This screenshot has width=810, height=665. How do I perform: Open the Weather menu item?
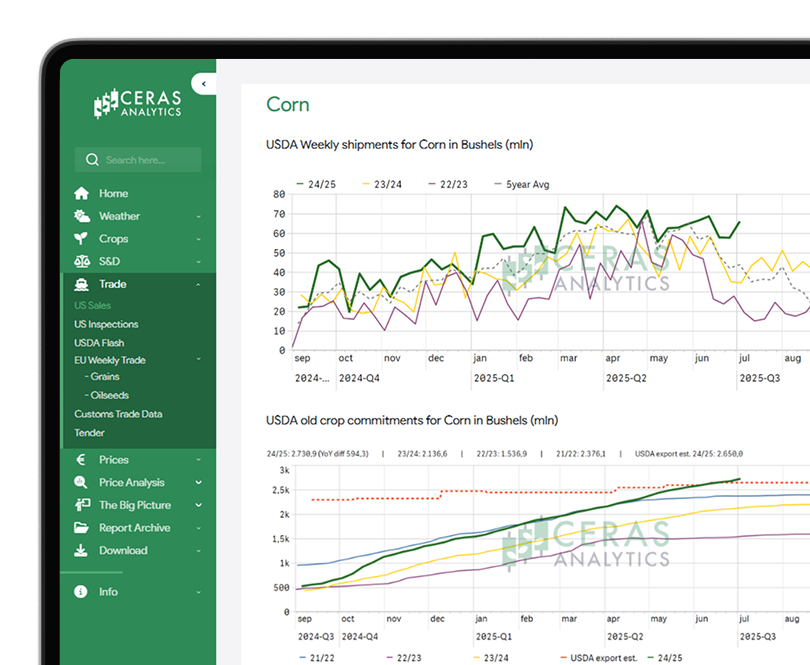click(x=119, y=216)
